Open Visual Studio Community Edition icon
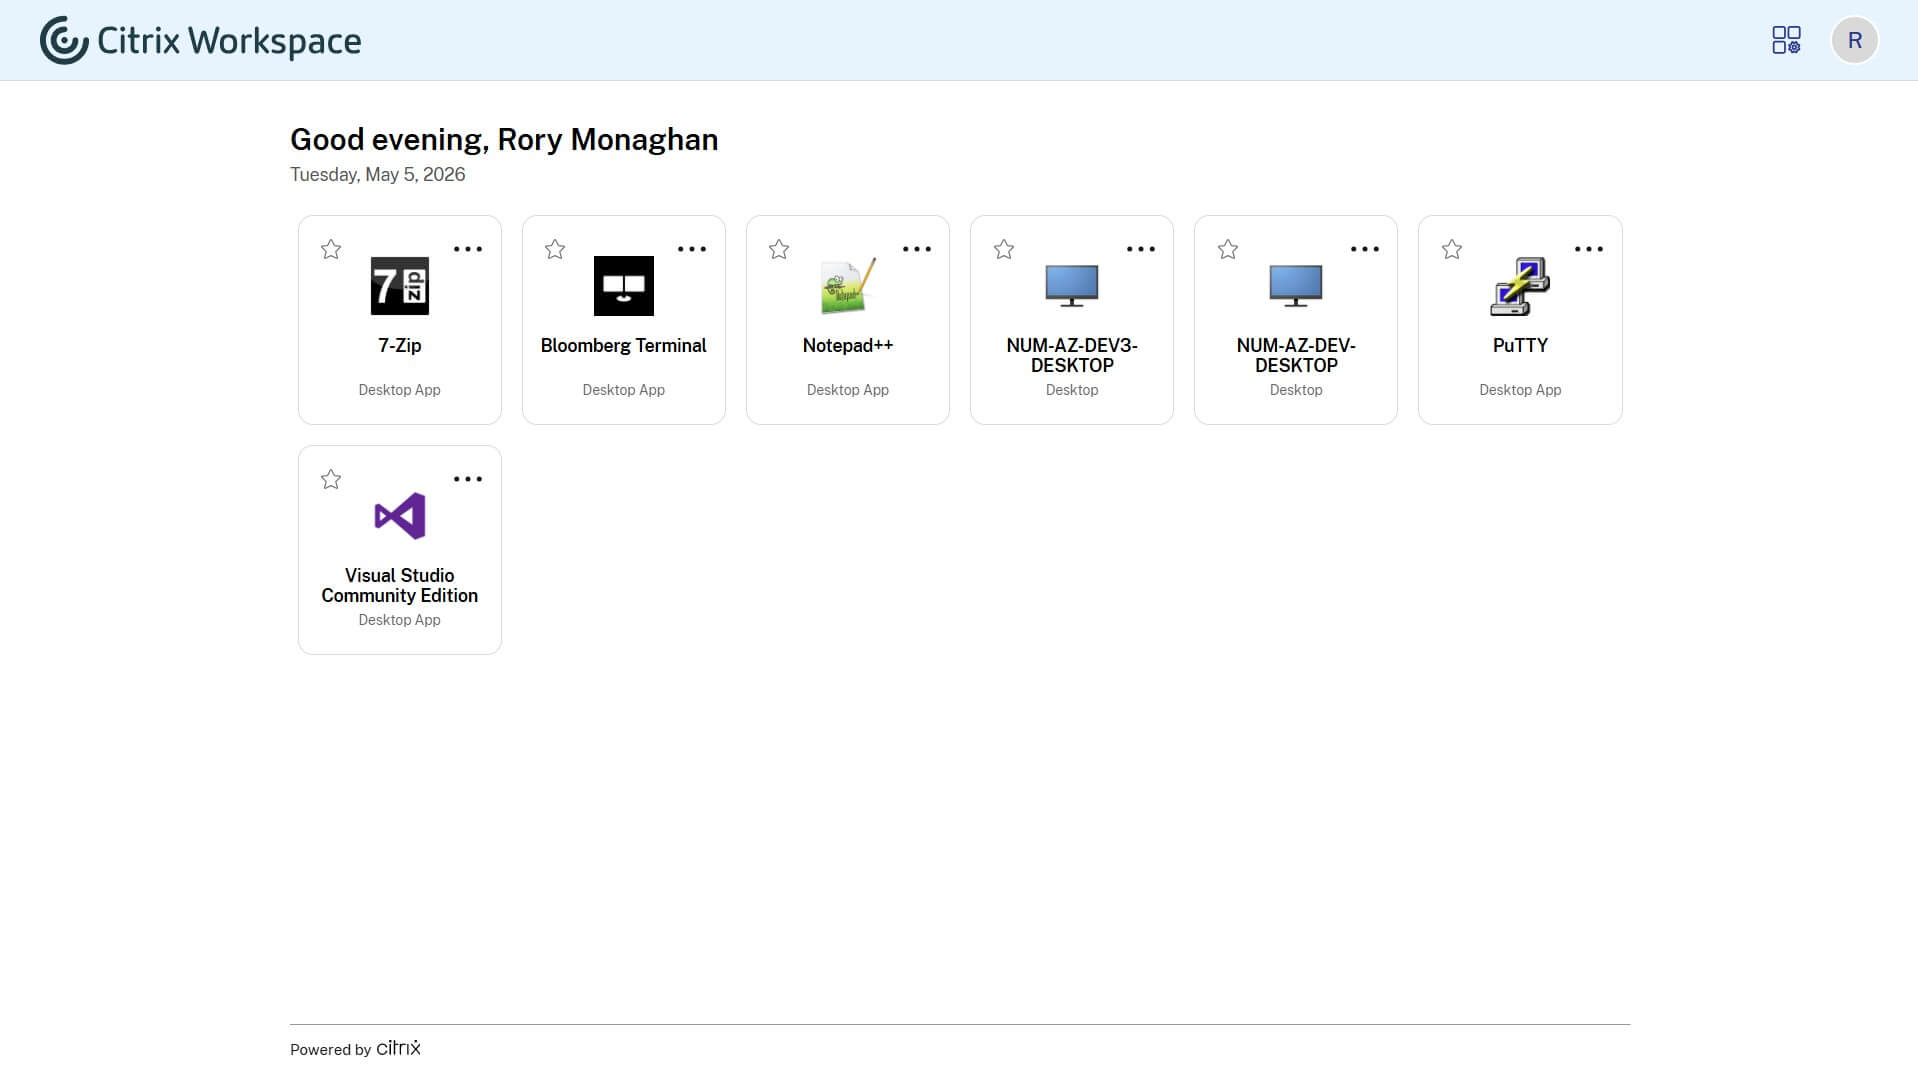This screenshot has width=1918, height=1078. 399,516
